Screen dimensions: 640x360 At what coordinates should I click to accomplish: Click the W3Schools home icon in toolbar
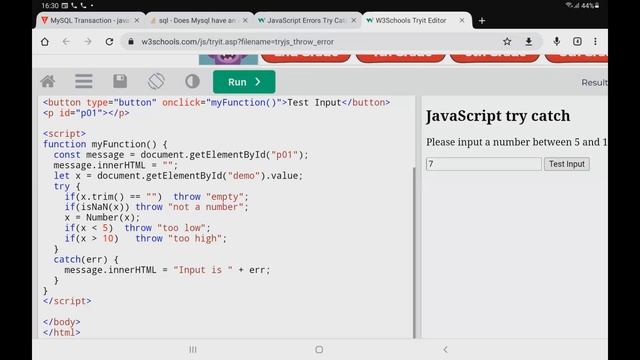point(48,82)
